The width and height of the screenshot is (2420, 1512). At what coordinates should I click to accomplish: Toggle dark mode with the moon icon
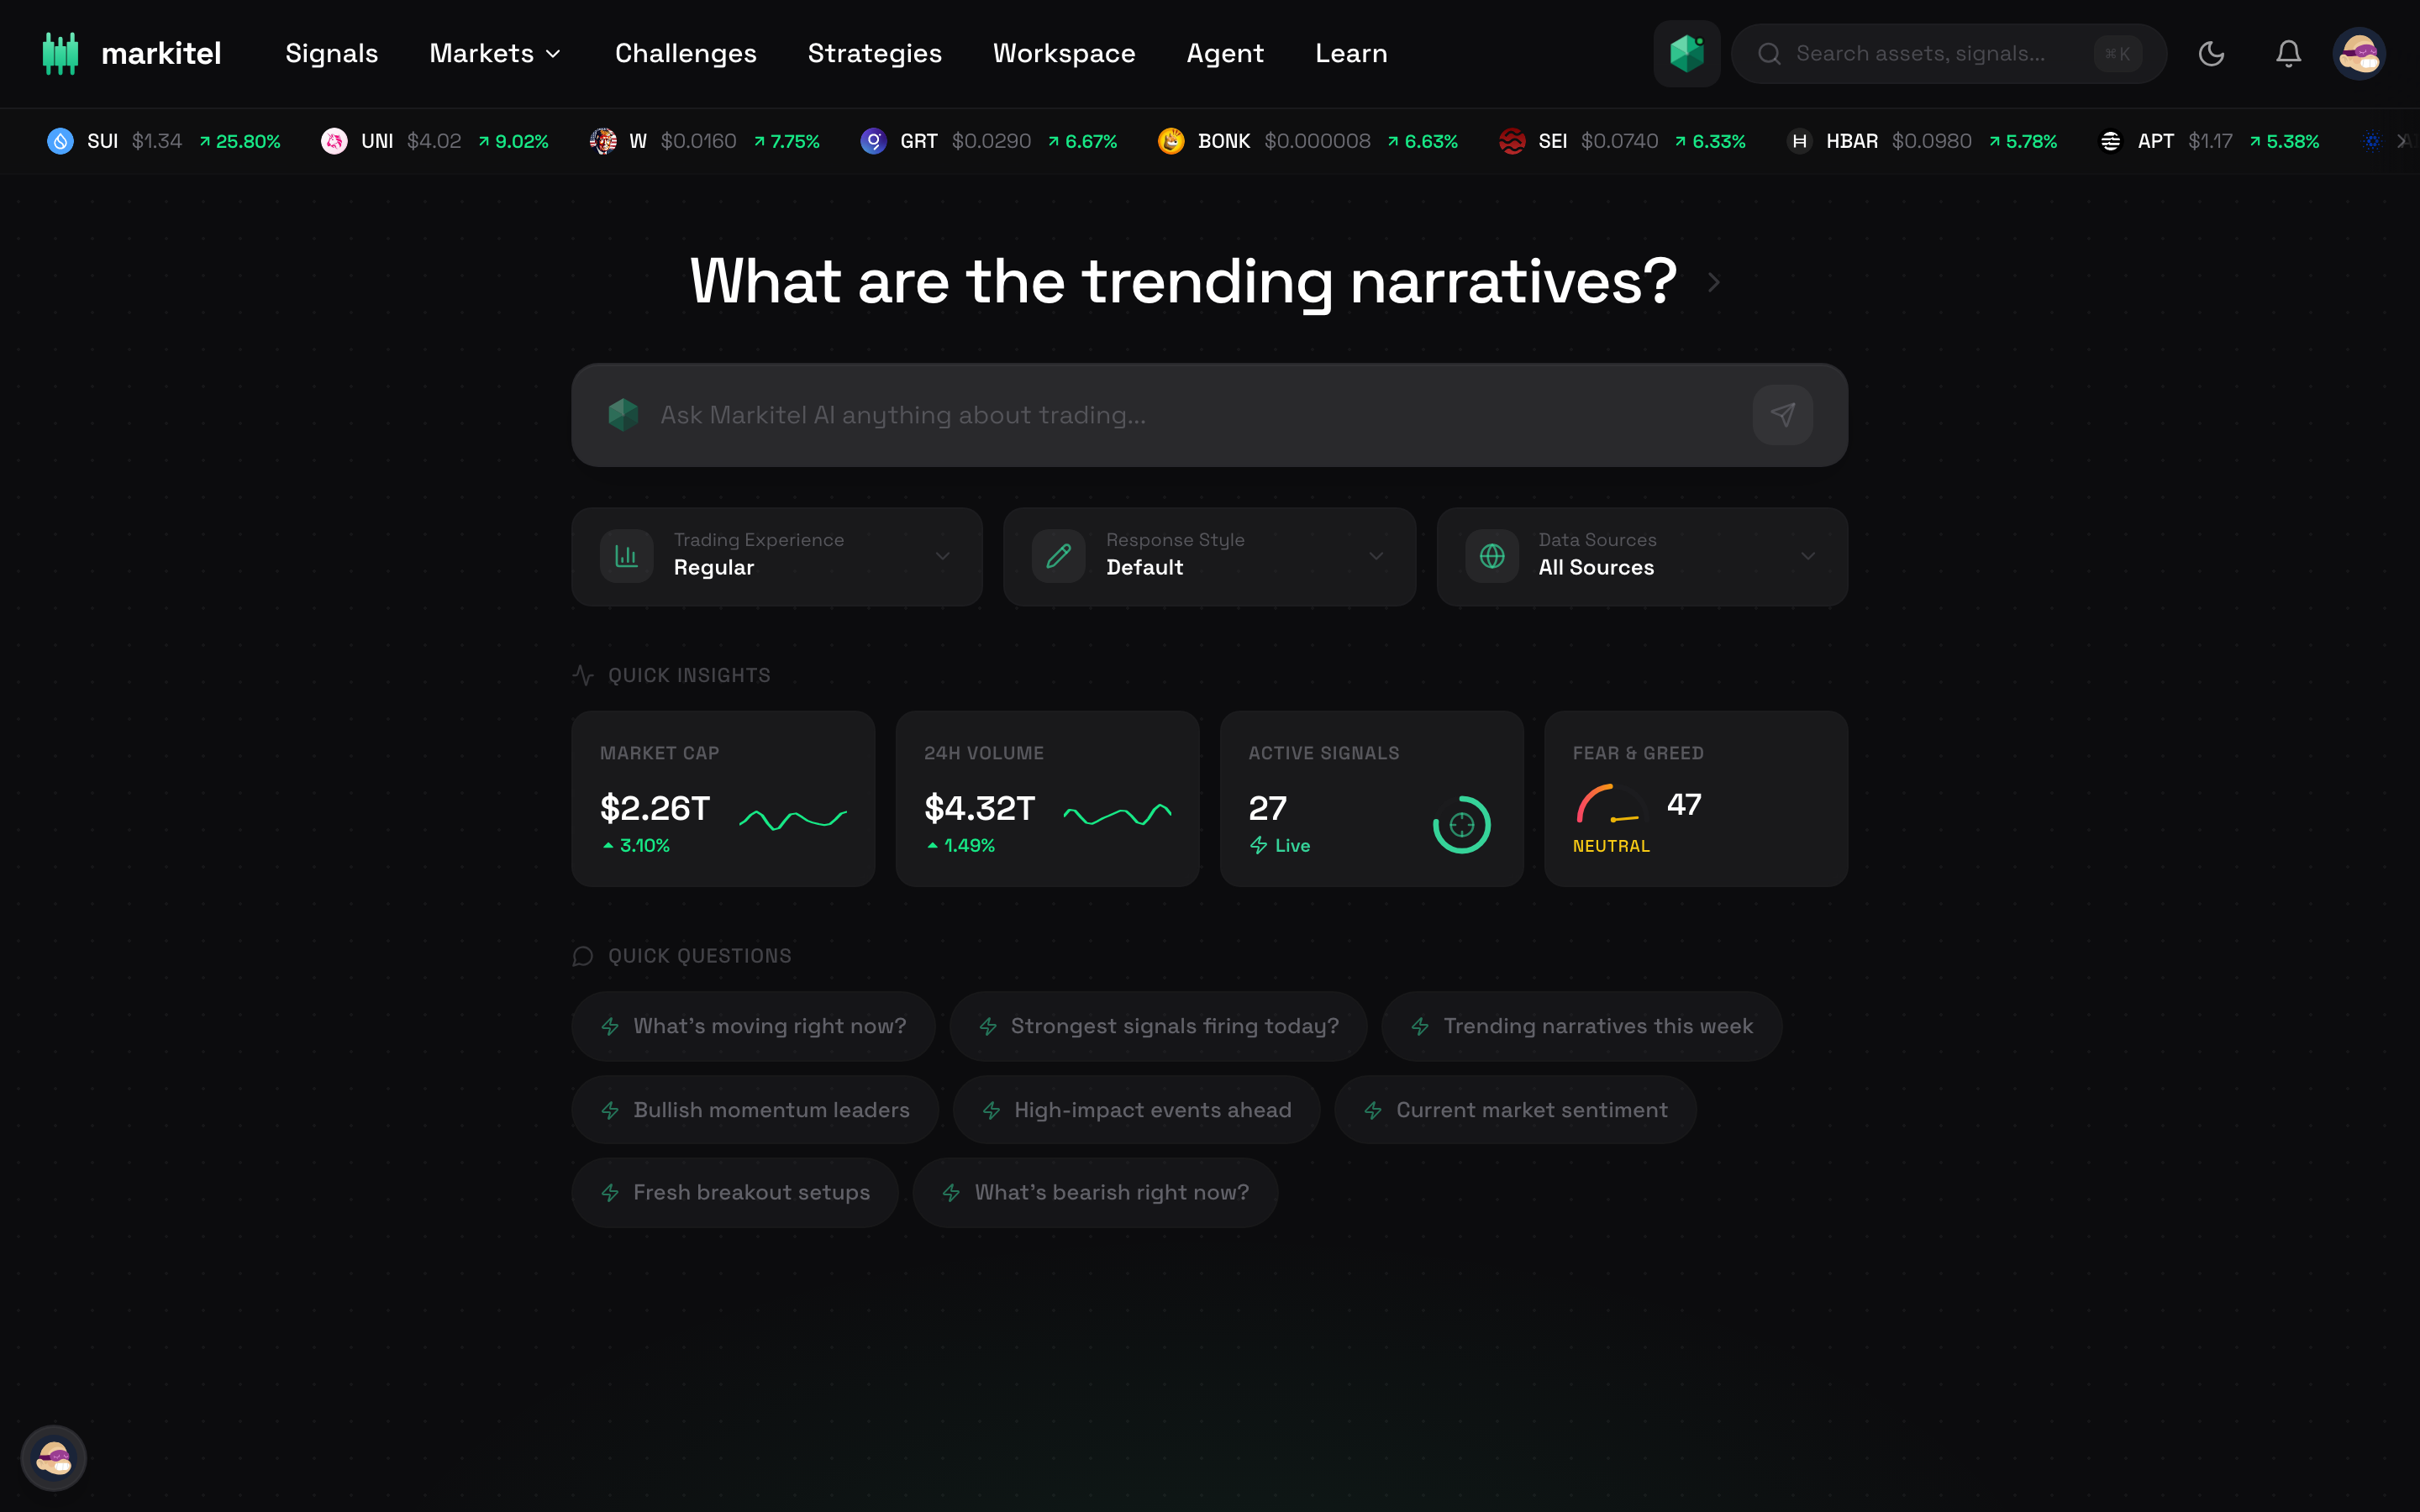pyautogui.click(x=2211, y=54)
